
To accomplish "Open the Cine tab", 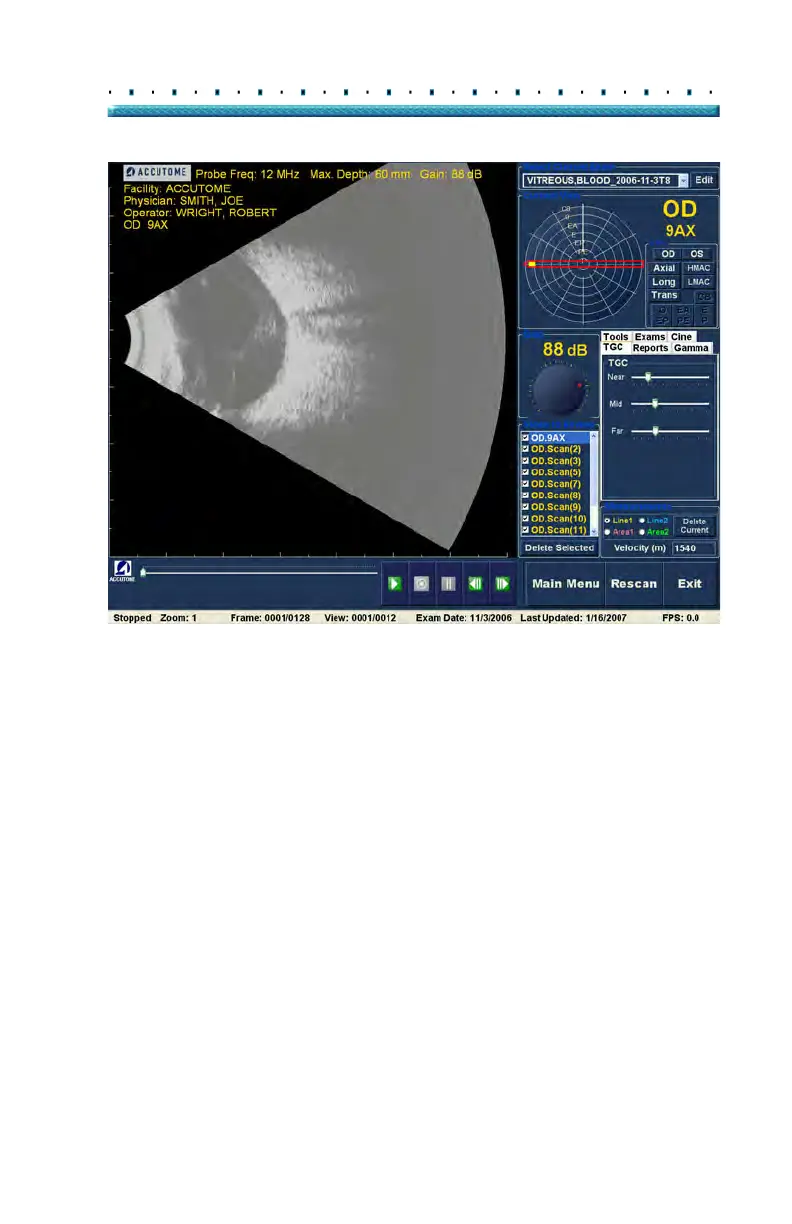I will (x=681, y=337).
